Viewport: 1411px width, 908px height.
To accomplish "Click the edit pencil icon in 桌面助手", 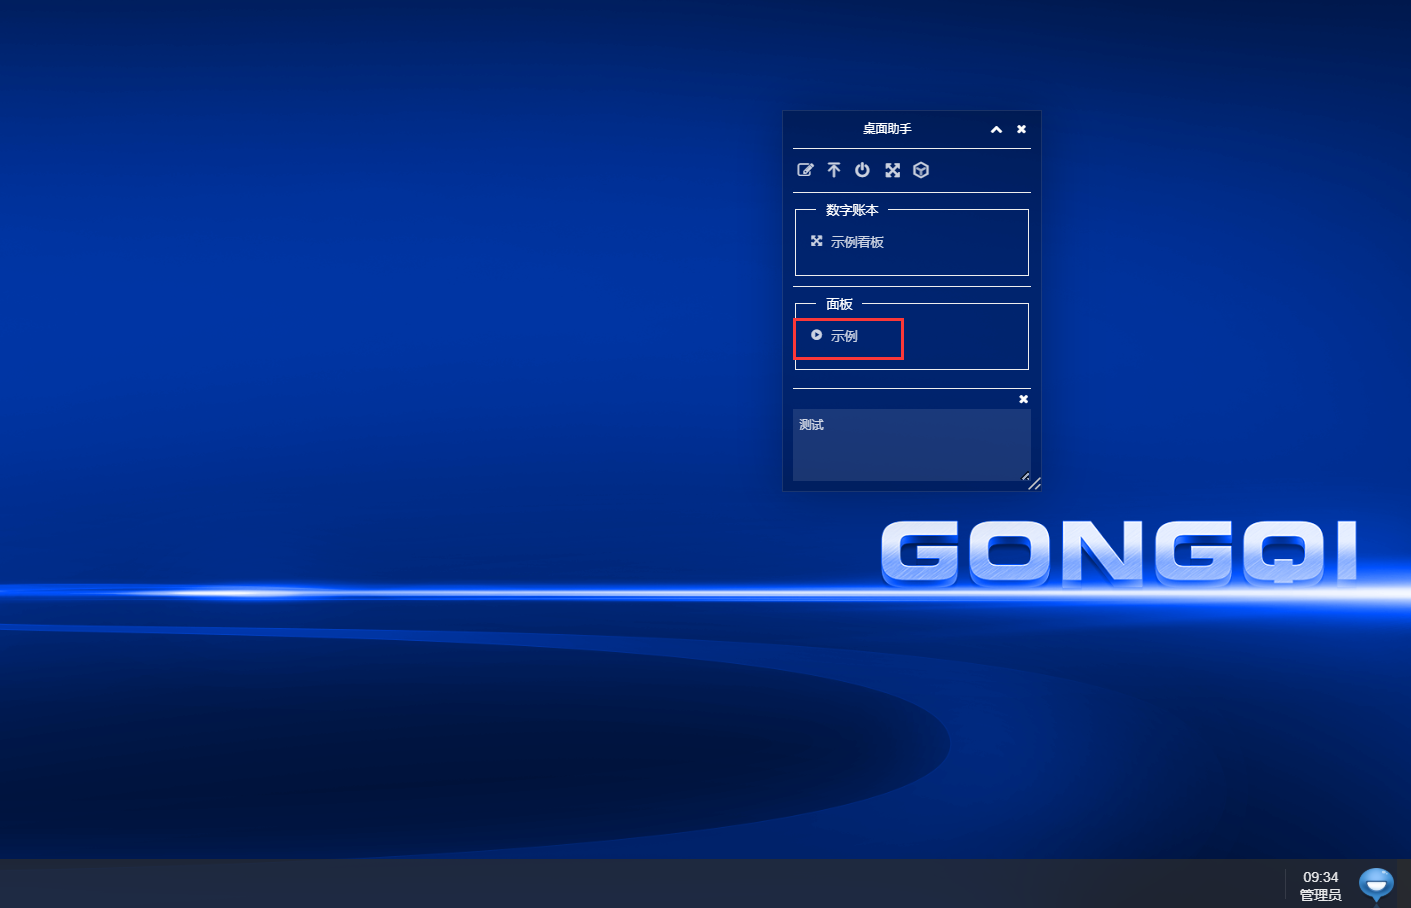I will pyautogui.click(x=805, y=170).
